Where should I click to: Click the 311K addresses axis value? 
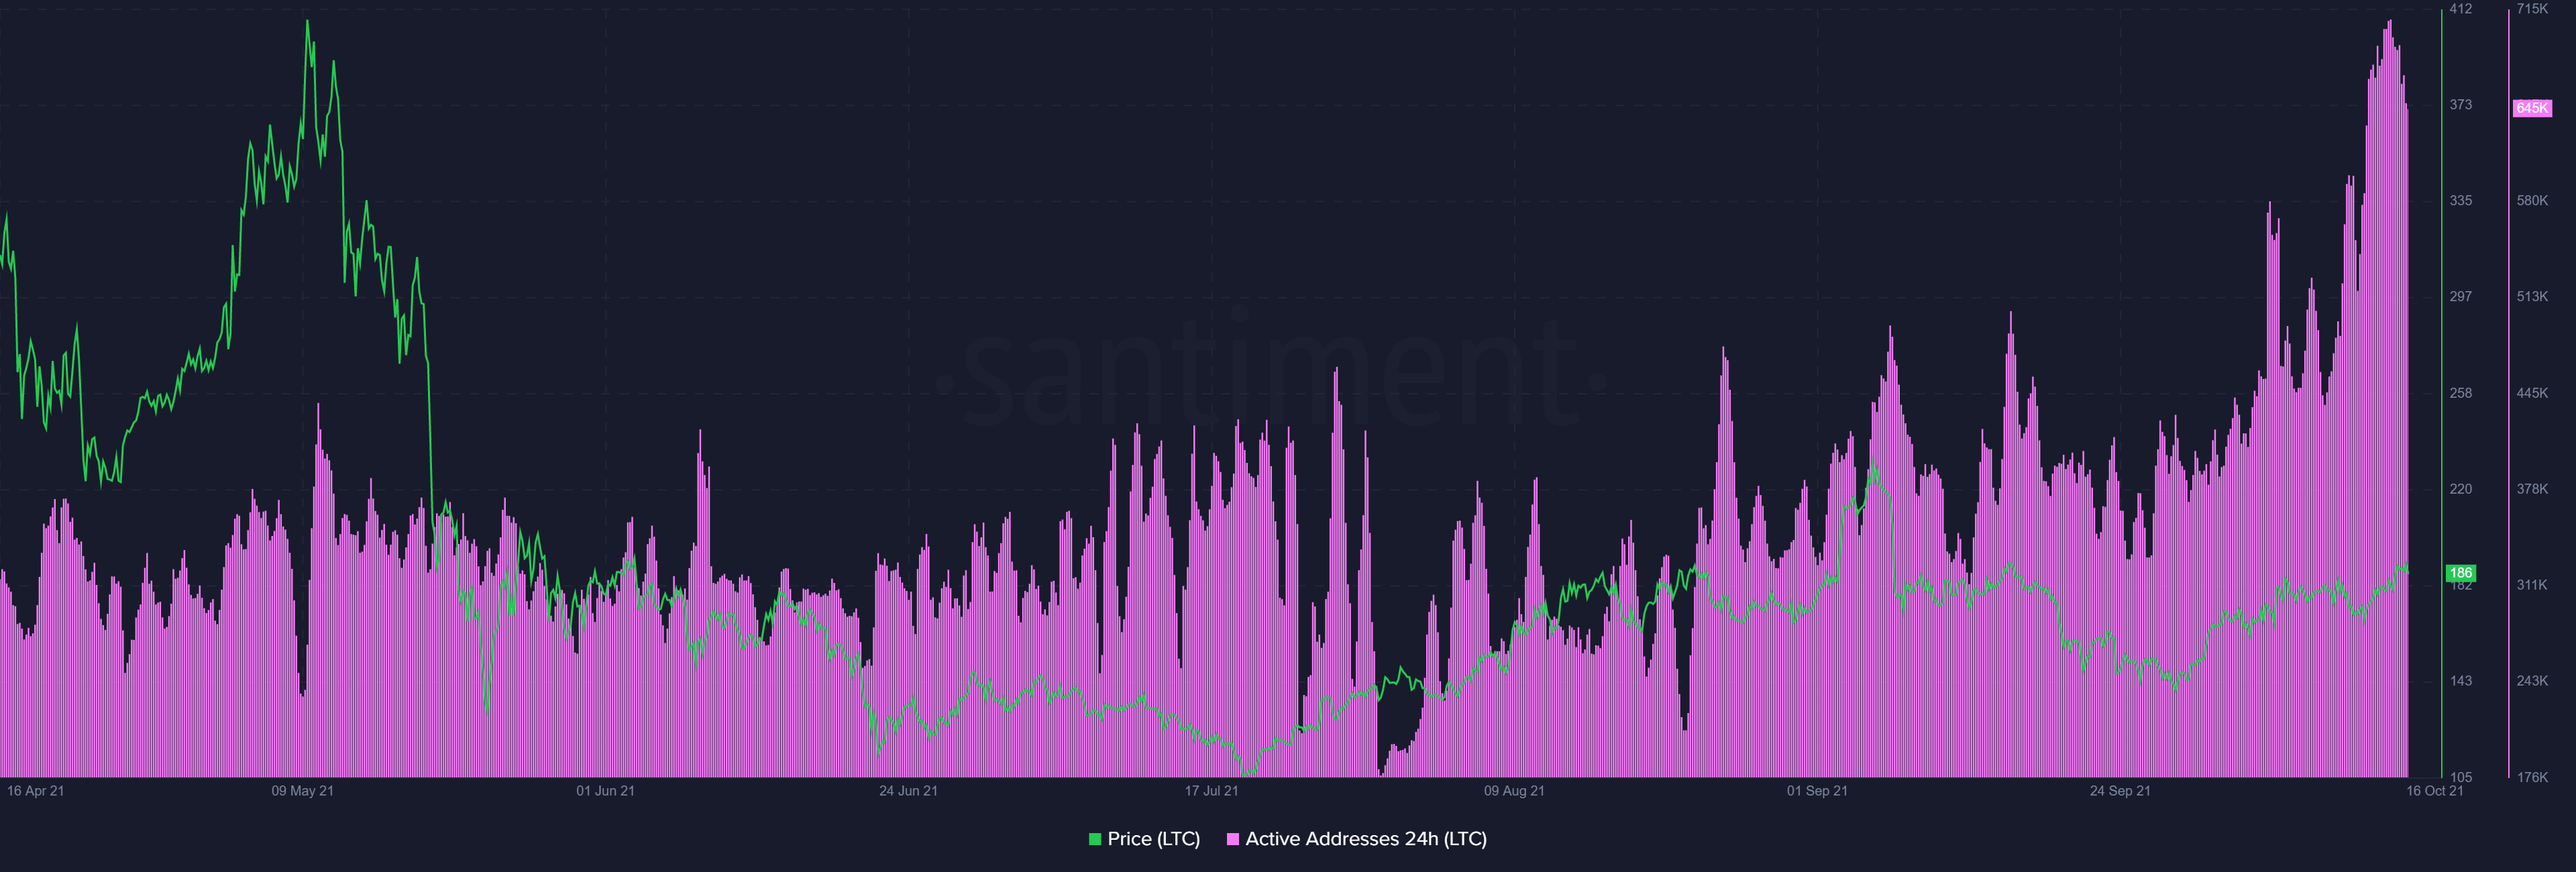coord(2532,585)
